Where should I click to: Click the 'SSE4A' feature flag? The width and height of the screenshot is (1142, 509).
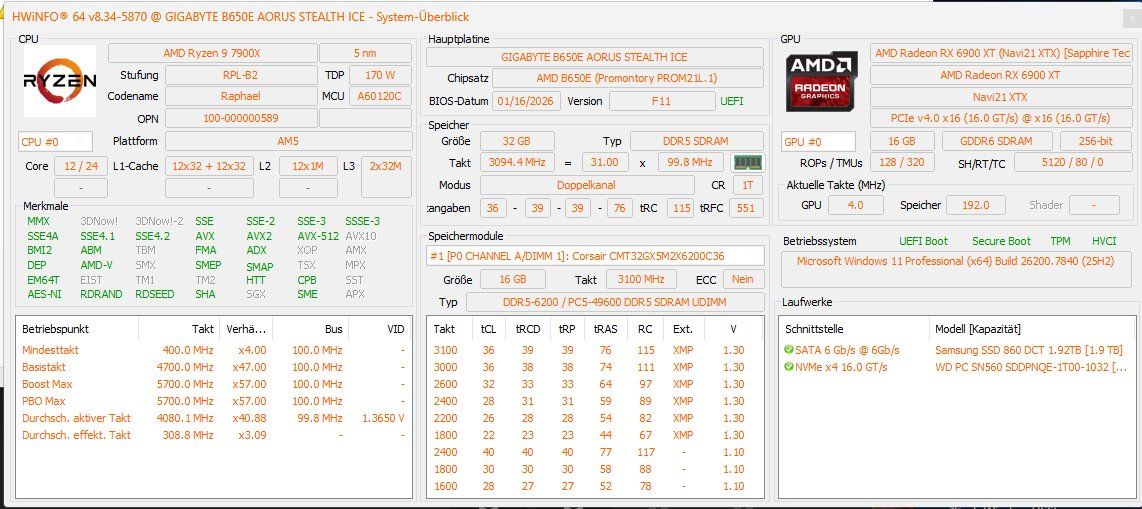point(43,236)
